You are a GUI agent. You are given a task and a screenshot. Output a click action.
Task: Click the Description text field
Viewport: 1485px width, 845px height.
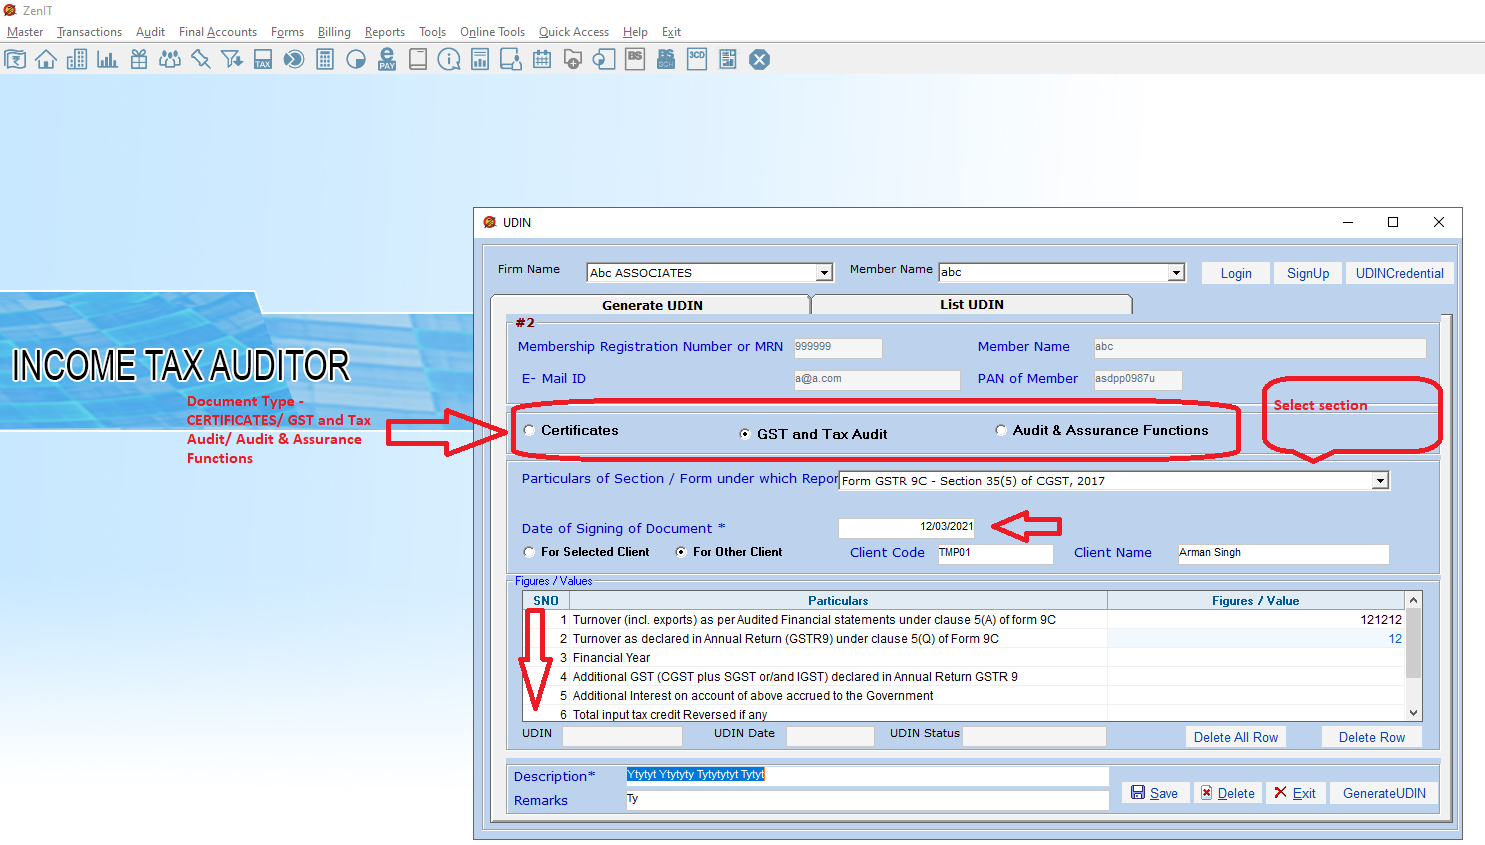867,775
